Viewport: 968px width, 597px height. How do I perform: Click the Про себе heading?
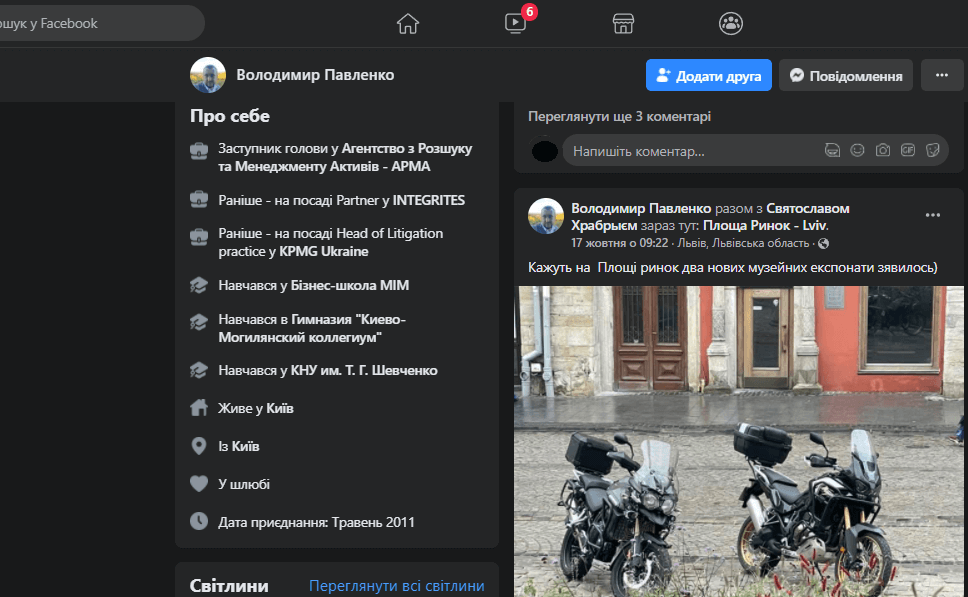[230, 115]
